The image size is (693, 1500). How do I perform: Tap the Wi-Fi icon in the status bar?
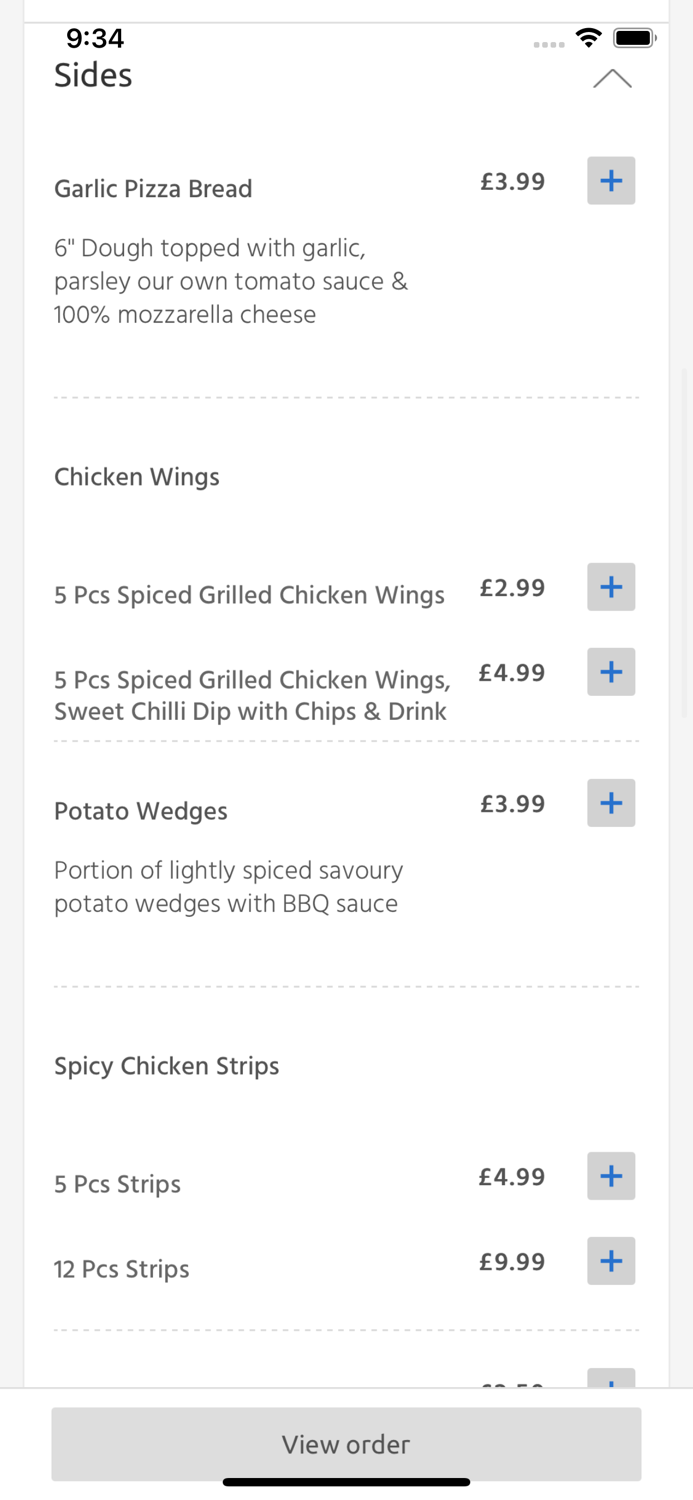[589, 37]
